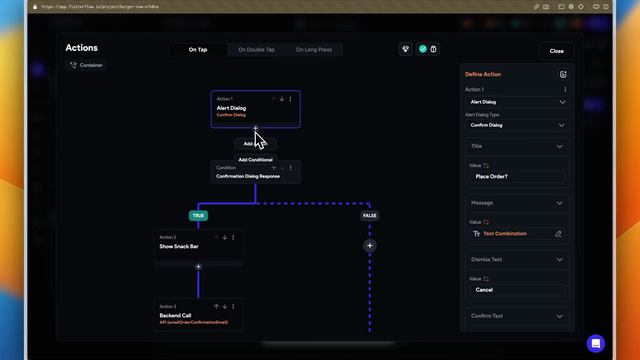Click the copy icon beside Define Action

(563, 74)
